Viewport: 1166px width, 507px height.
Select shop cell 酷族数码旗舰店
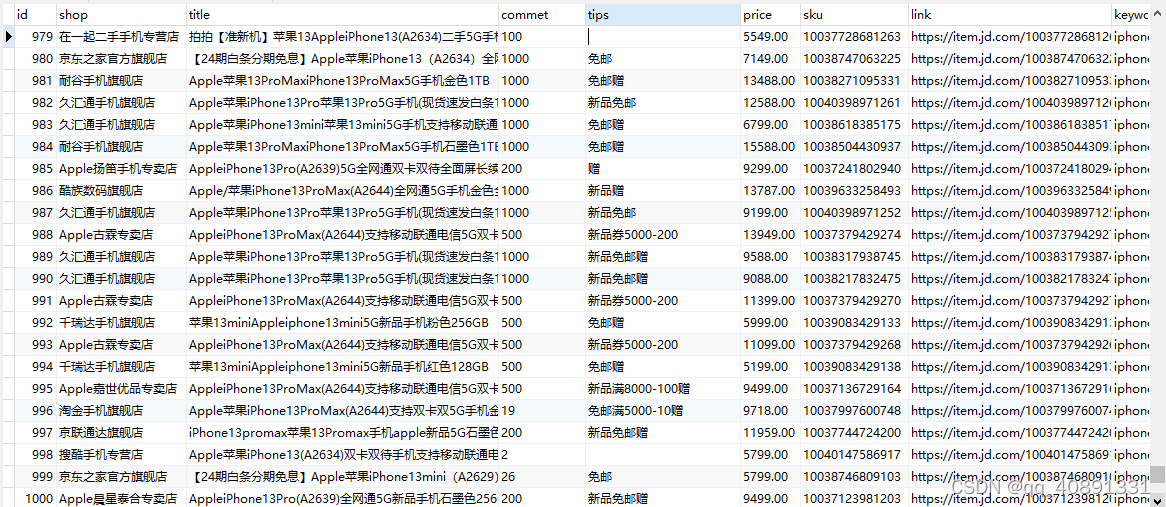click(121, 190)
